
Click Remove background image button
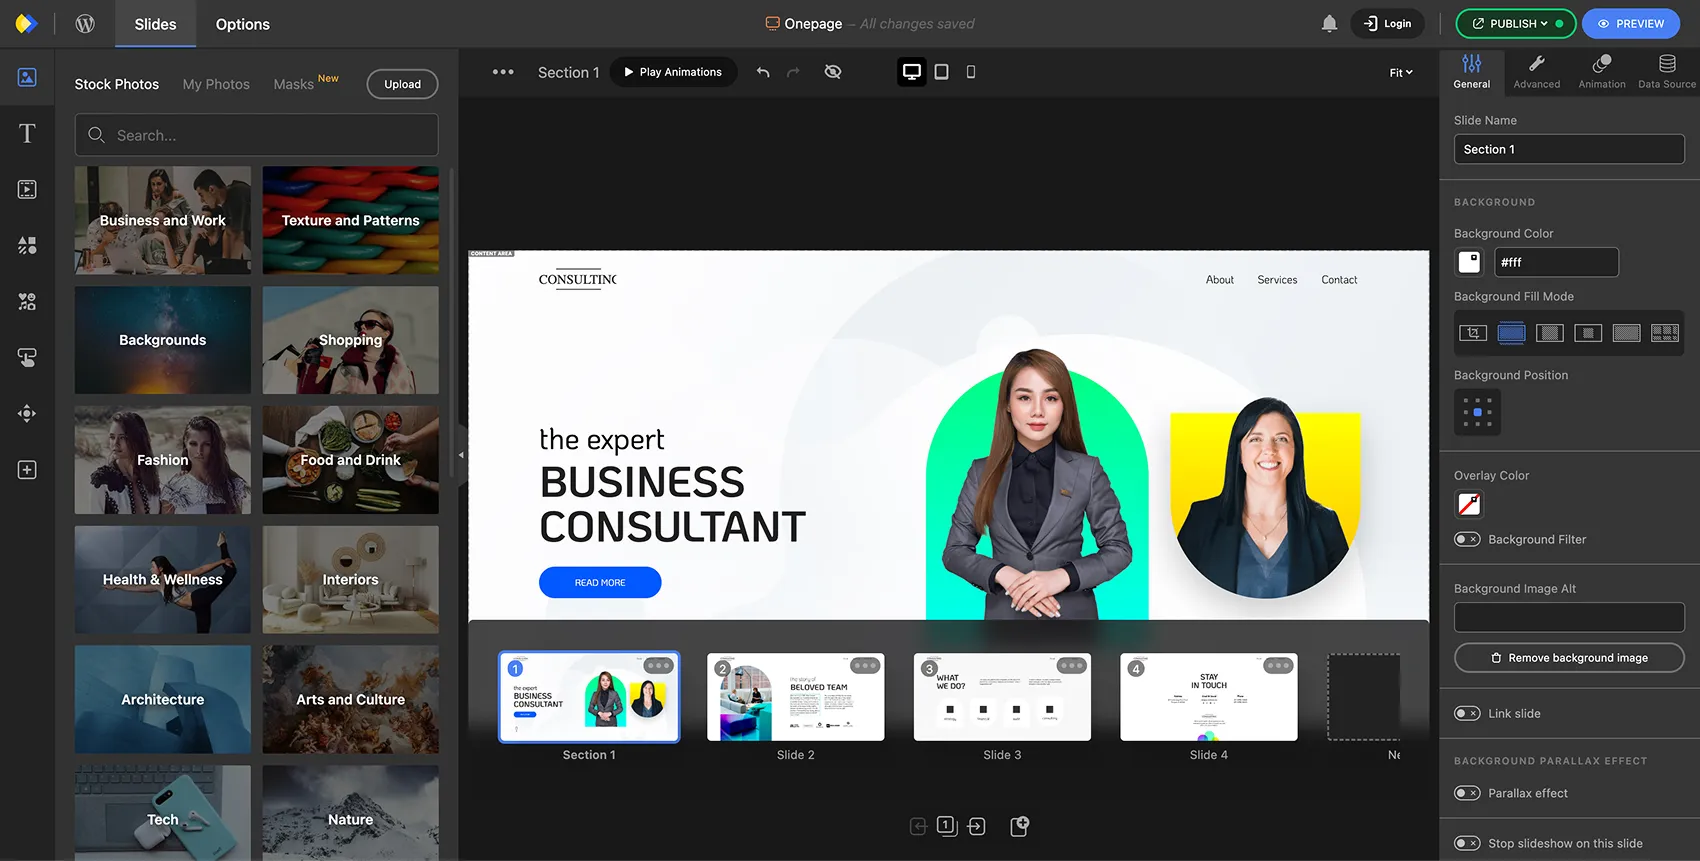(x=1569, y=658)
